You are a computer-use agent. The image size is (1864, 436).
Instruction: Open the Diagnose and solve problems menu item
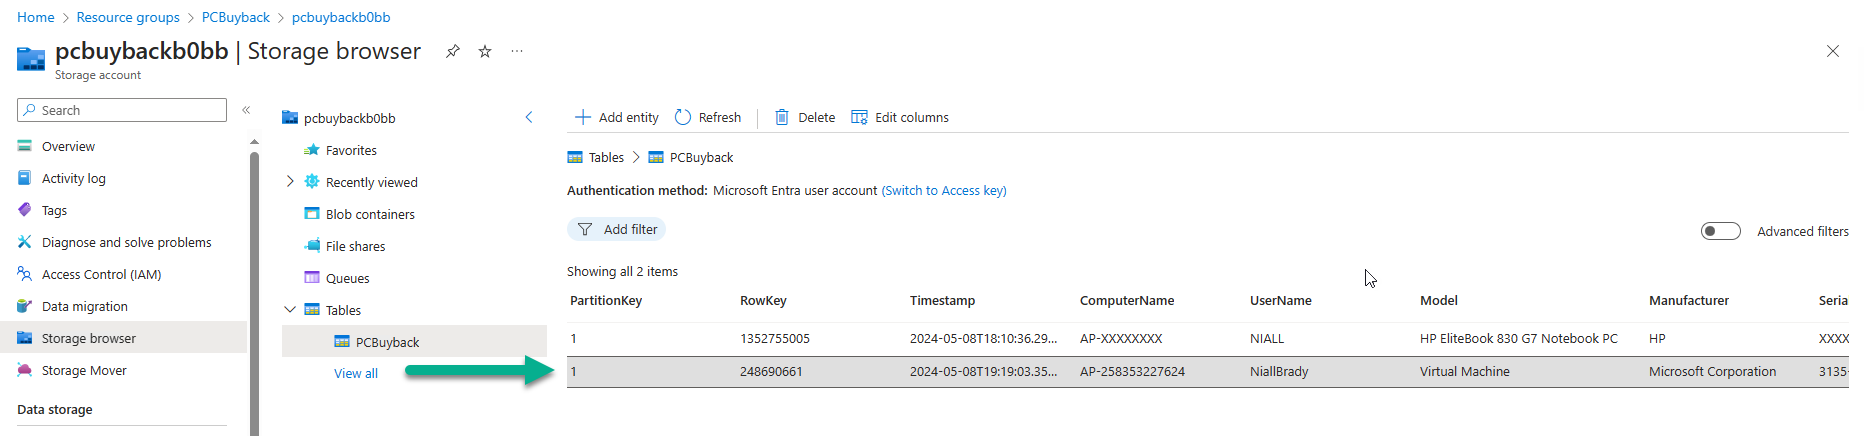[x=126, y=242]
